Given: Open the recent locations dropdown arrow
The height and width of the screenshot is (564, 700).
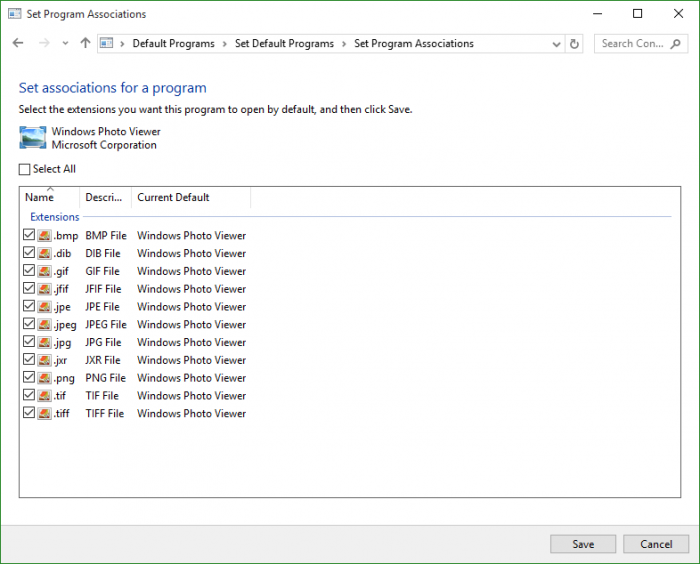Looking at the screenshot, I should (65, 44).
